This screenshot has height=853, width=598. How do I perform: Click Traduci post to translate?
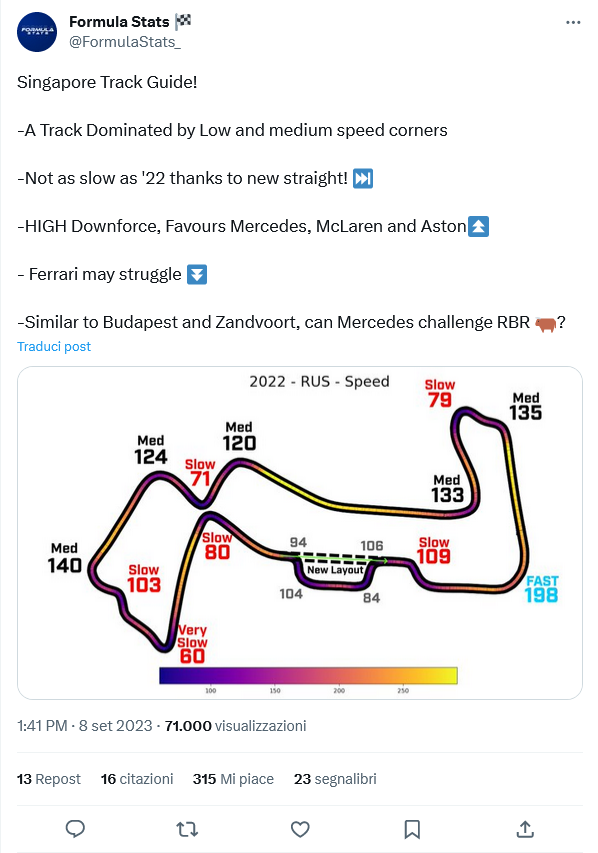[54, 347]
